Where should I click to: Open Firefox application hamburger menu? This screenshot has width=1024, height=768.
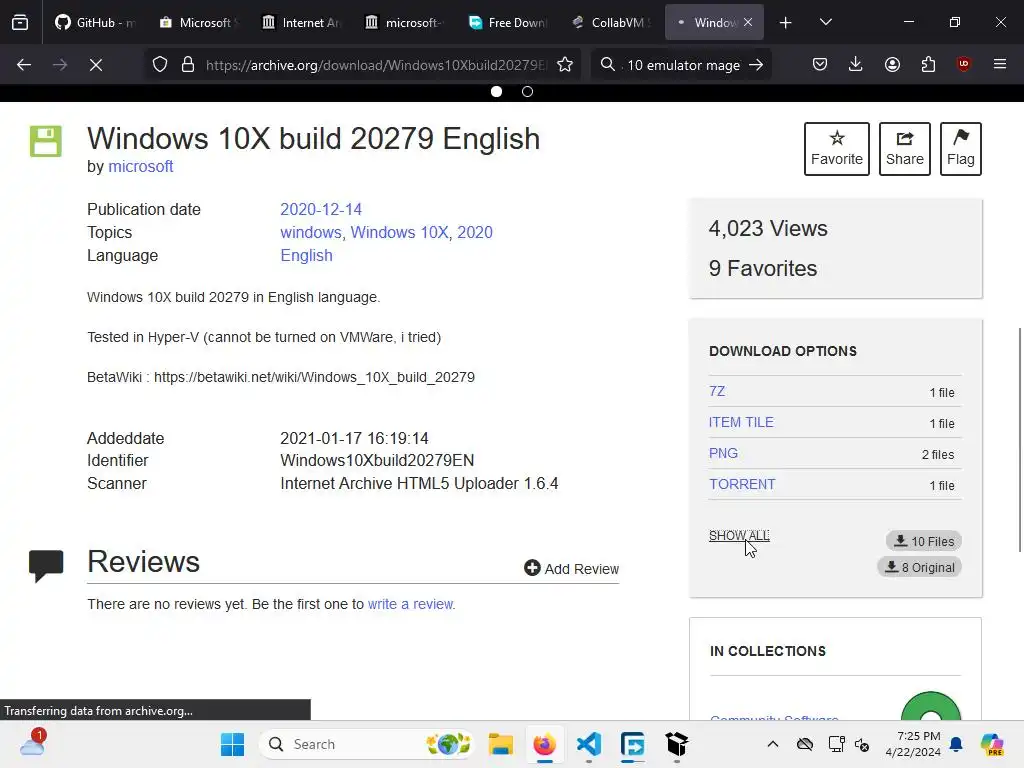(1000, 64)
